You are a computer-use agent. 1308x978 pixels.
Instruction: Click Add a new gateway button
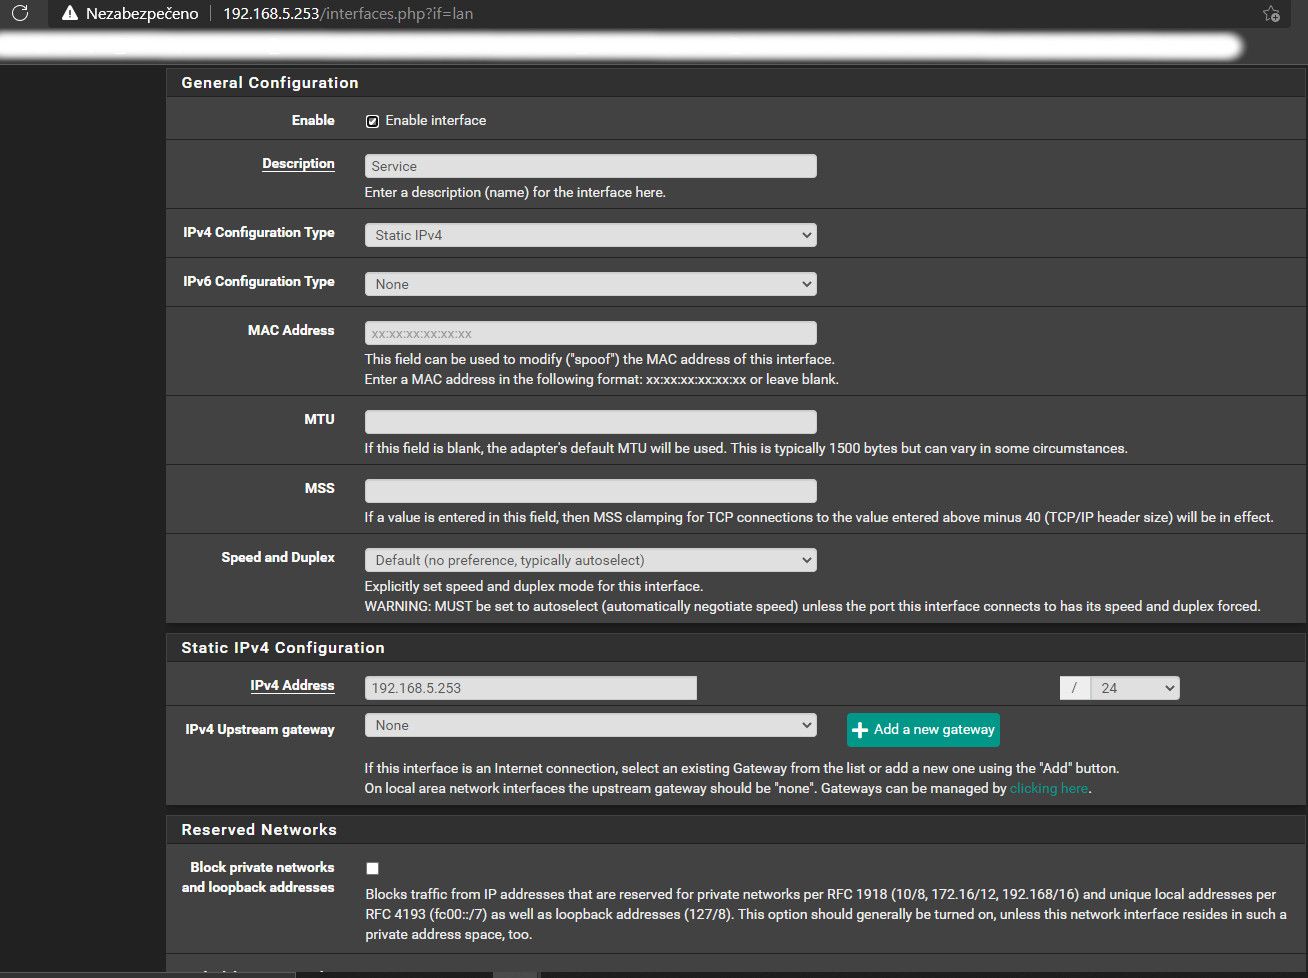point(923,729)
